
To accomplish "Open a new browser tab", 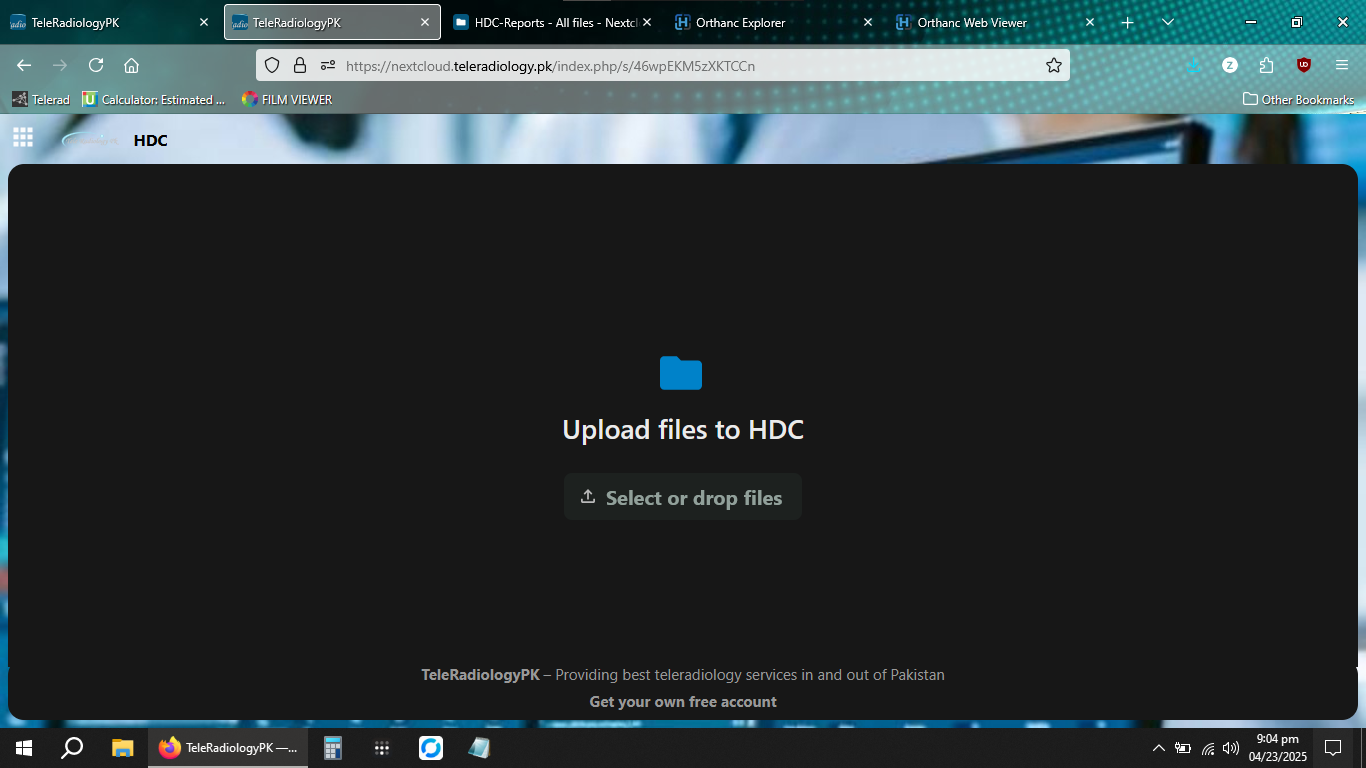I will click(1127, 22).
